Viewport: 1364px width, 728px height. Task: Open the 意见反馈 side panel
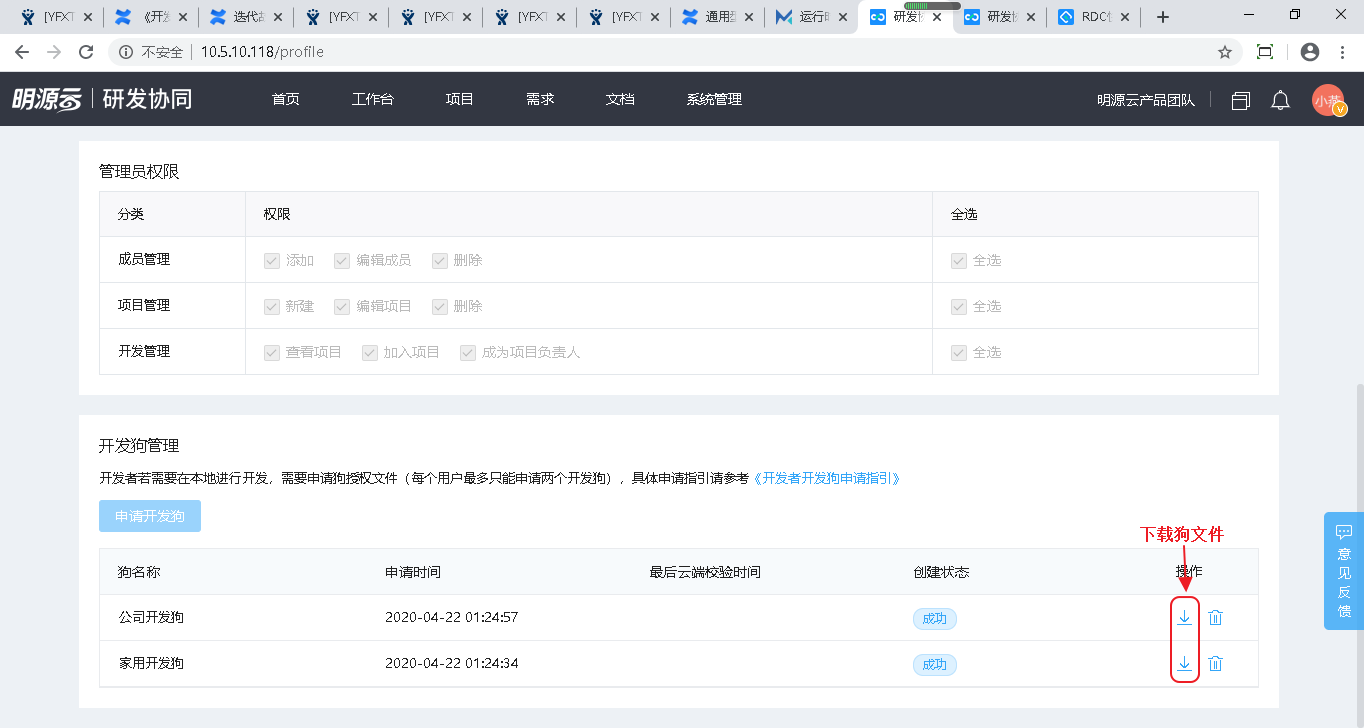(1343, 571)
